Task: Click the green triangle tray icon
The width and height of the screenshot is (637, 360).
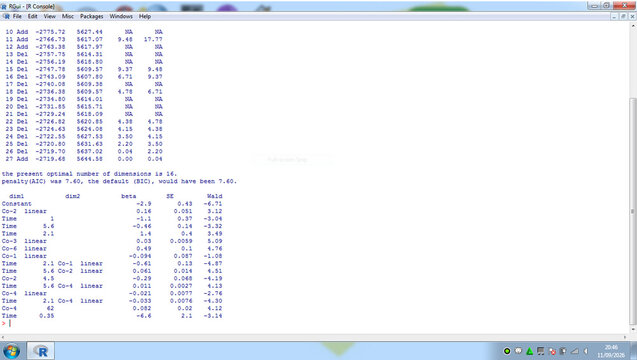Action: point(529,351)
